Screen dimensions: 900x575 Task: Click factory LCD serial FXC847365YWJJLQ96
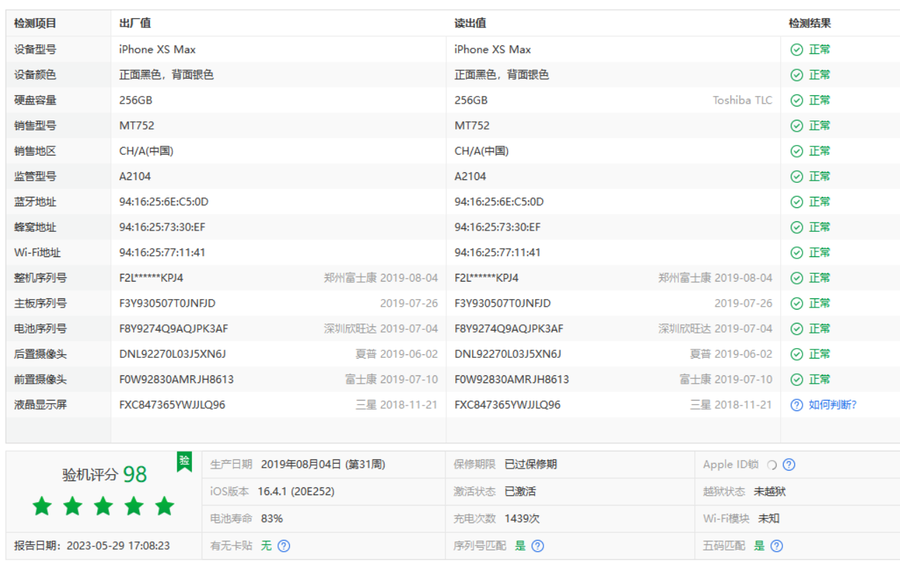tap(172, 405)
